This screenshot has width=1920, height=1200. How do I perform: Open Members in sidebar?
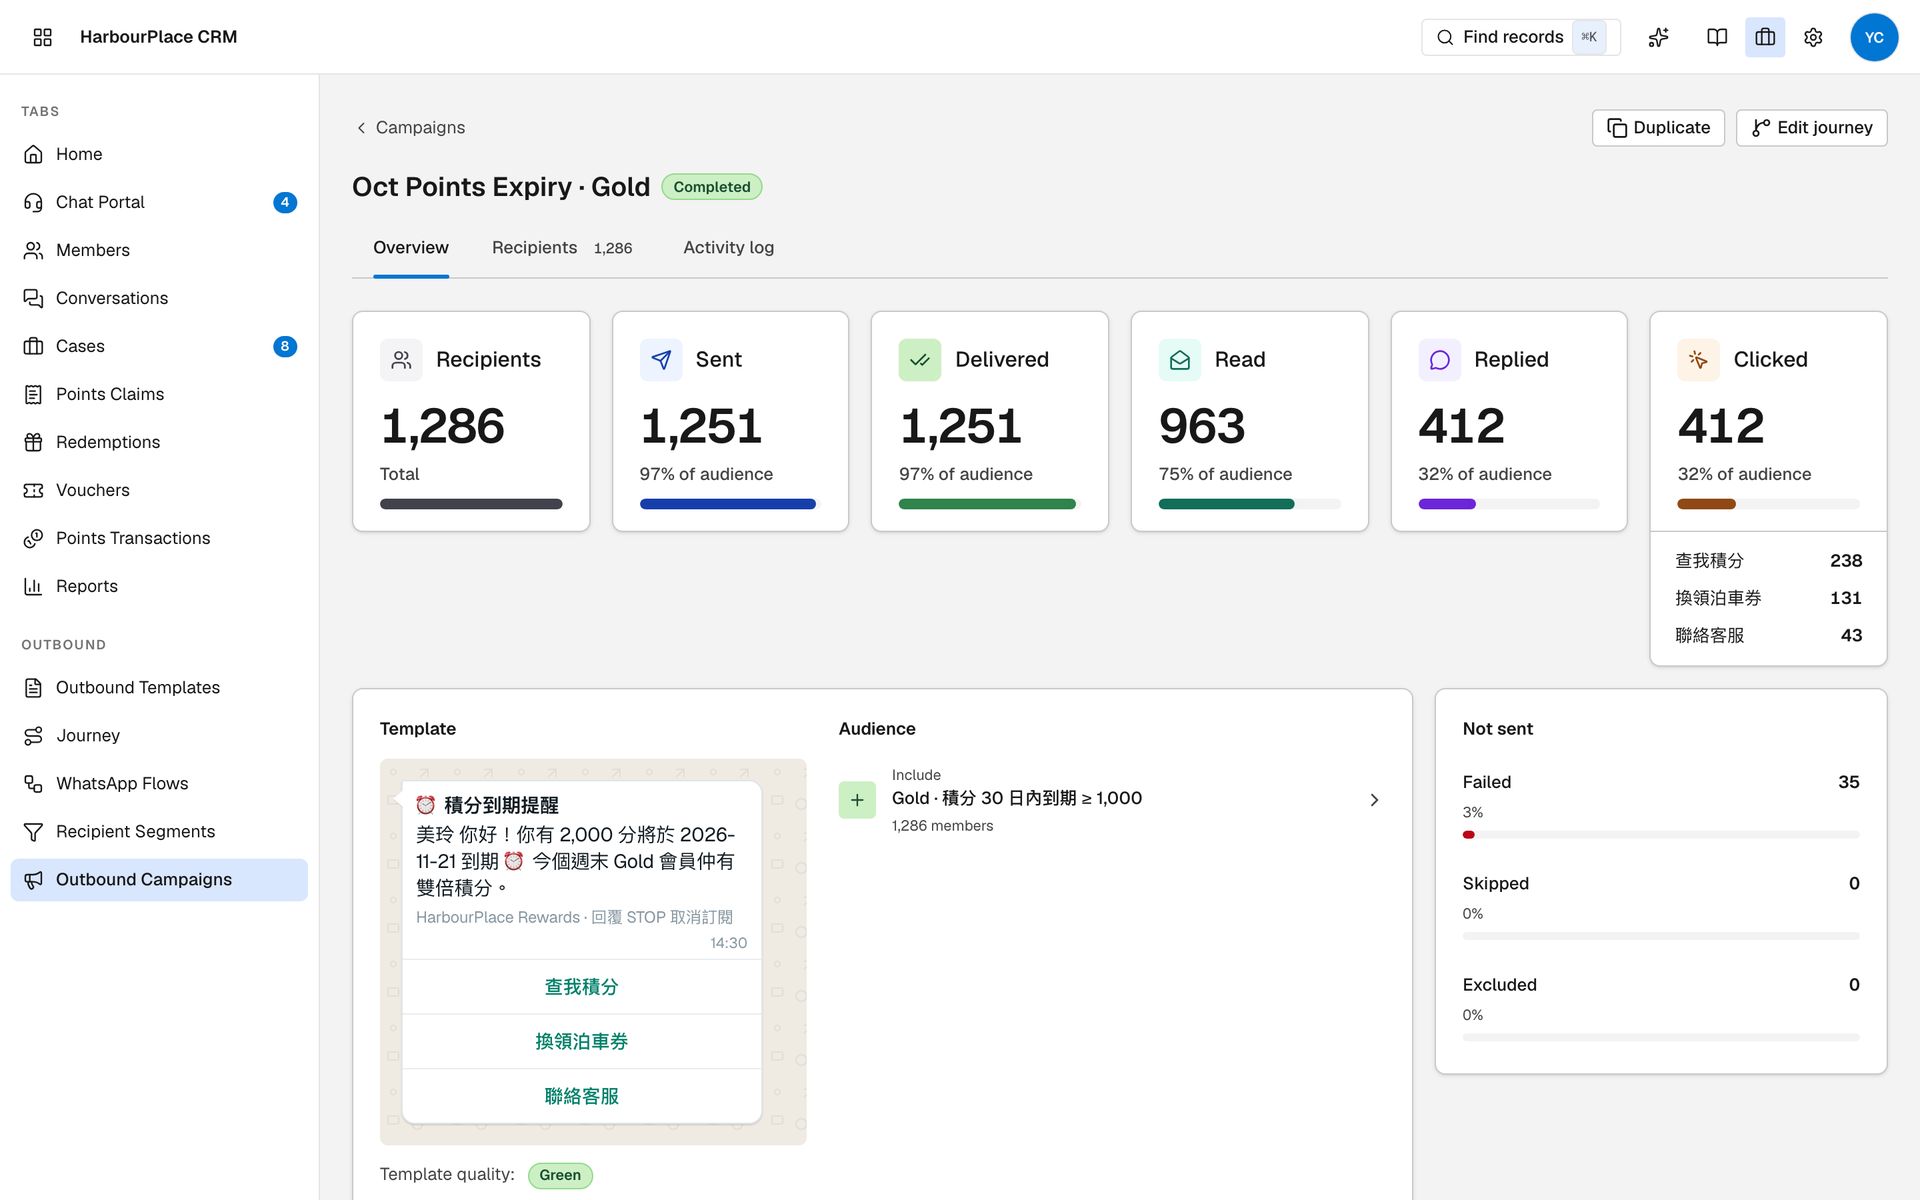click(159, 250)
